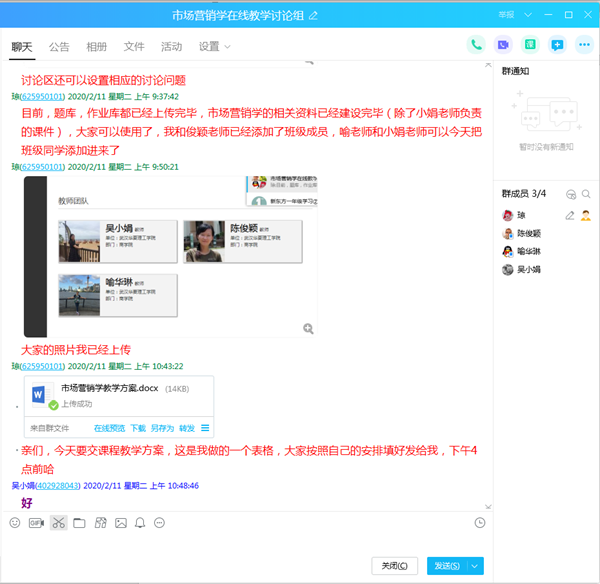The image size is (600, 584).
Task: Search group members with magnifier icon
Action: (x=587, y=194)
